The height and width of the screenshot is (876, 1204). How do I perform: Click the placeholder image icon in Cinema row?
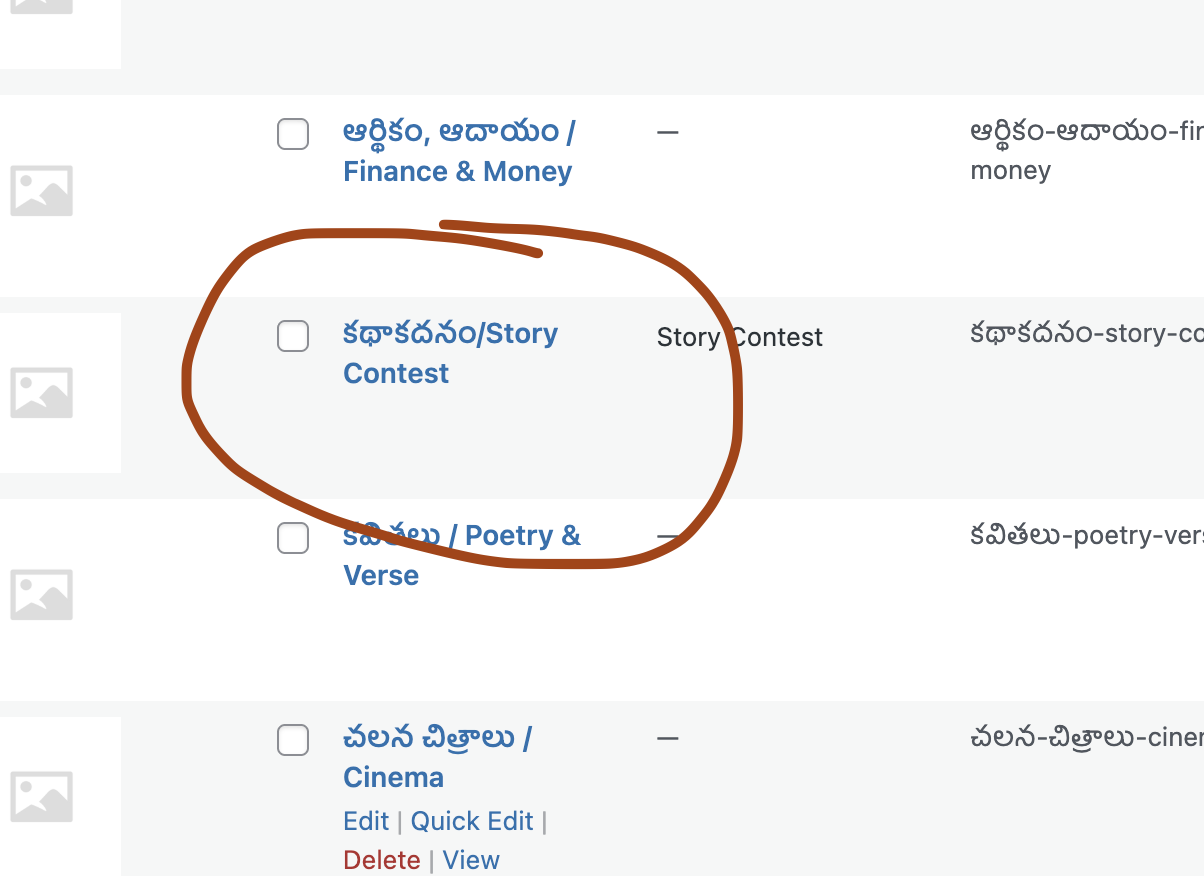pos(41,796)
